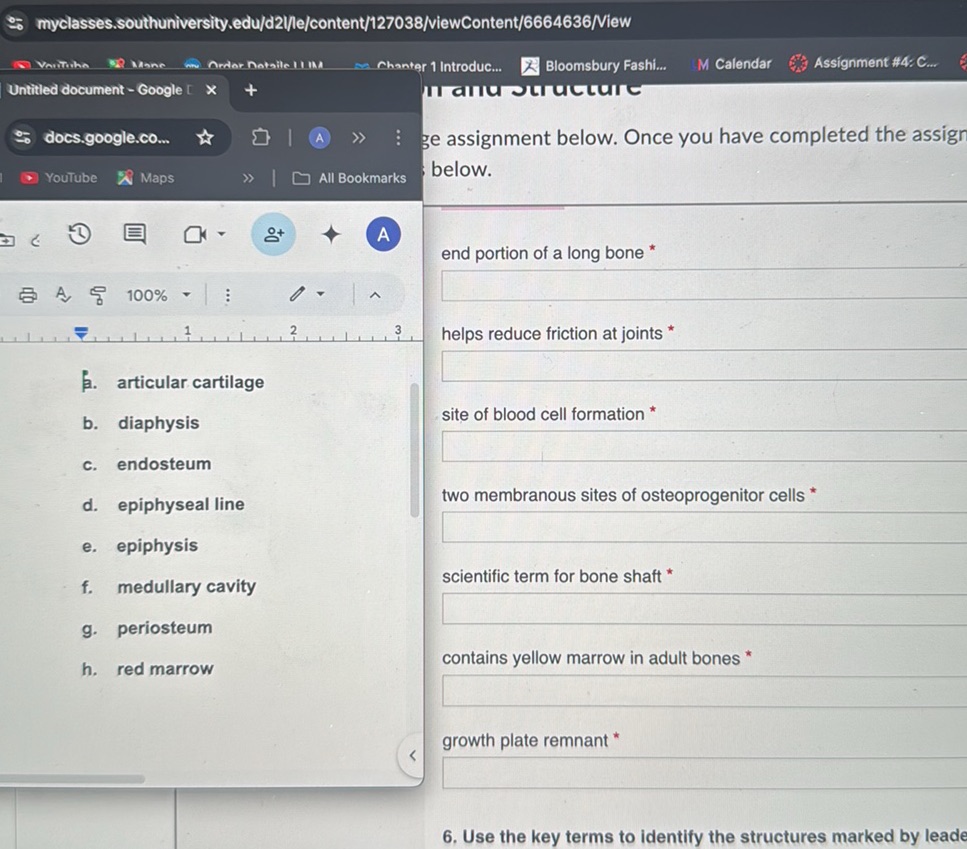Click the Share people icon
967x849 pixels.
(273, 234)
